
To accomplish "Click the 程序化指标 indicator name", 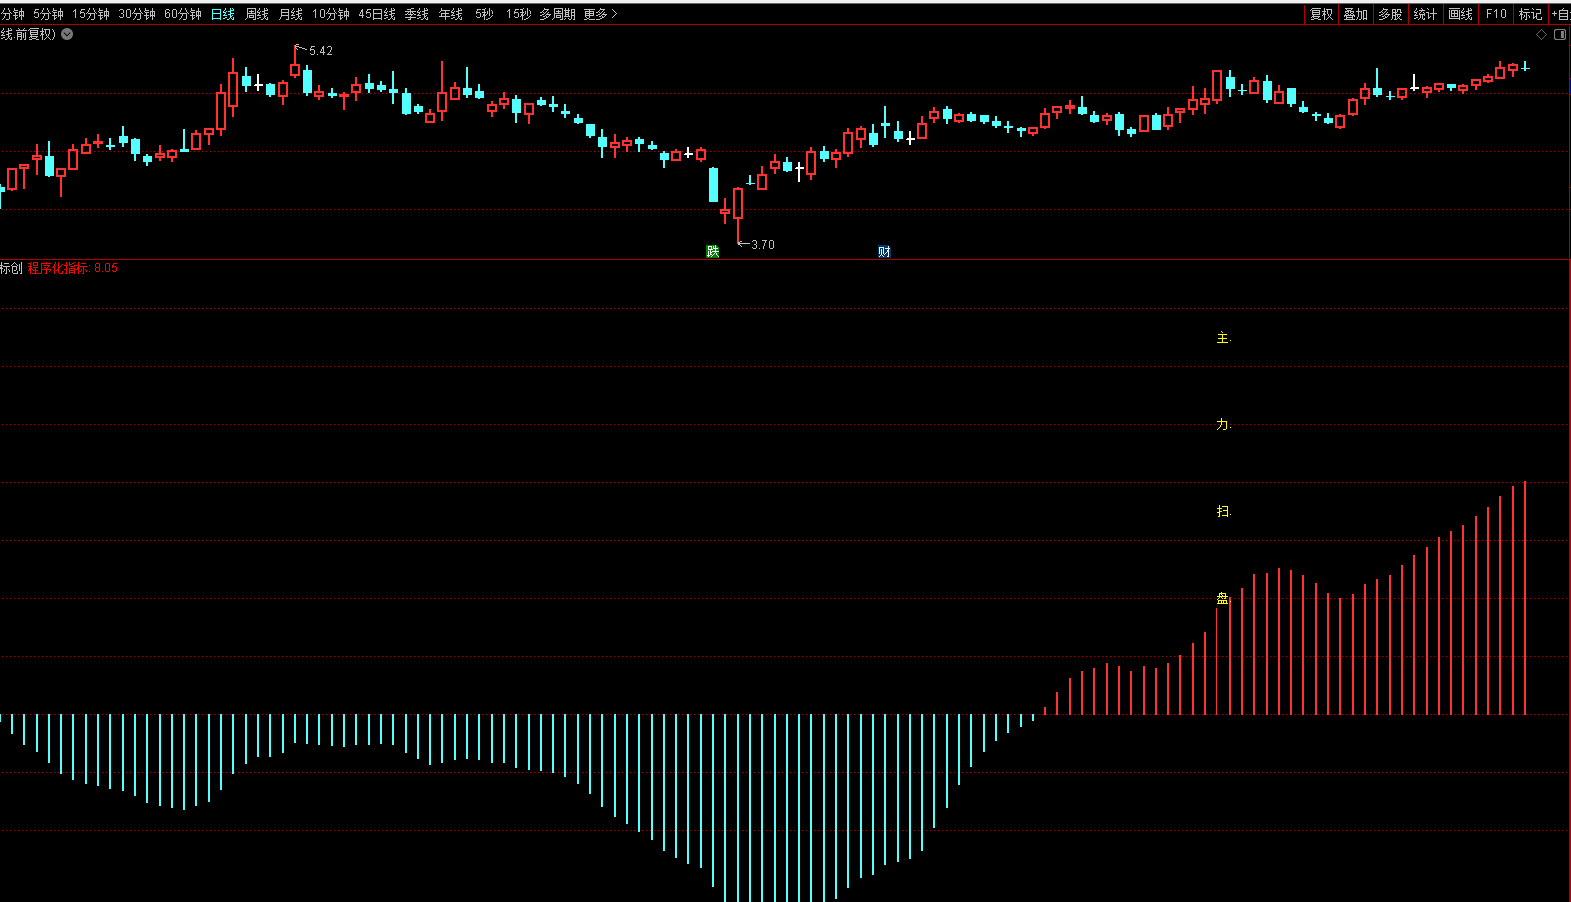I will pyautogui.click(x=58, y=268).
